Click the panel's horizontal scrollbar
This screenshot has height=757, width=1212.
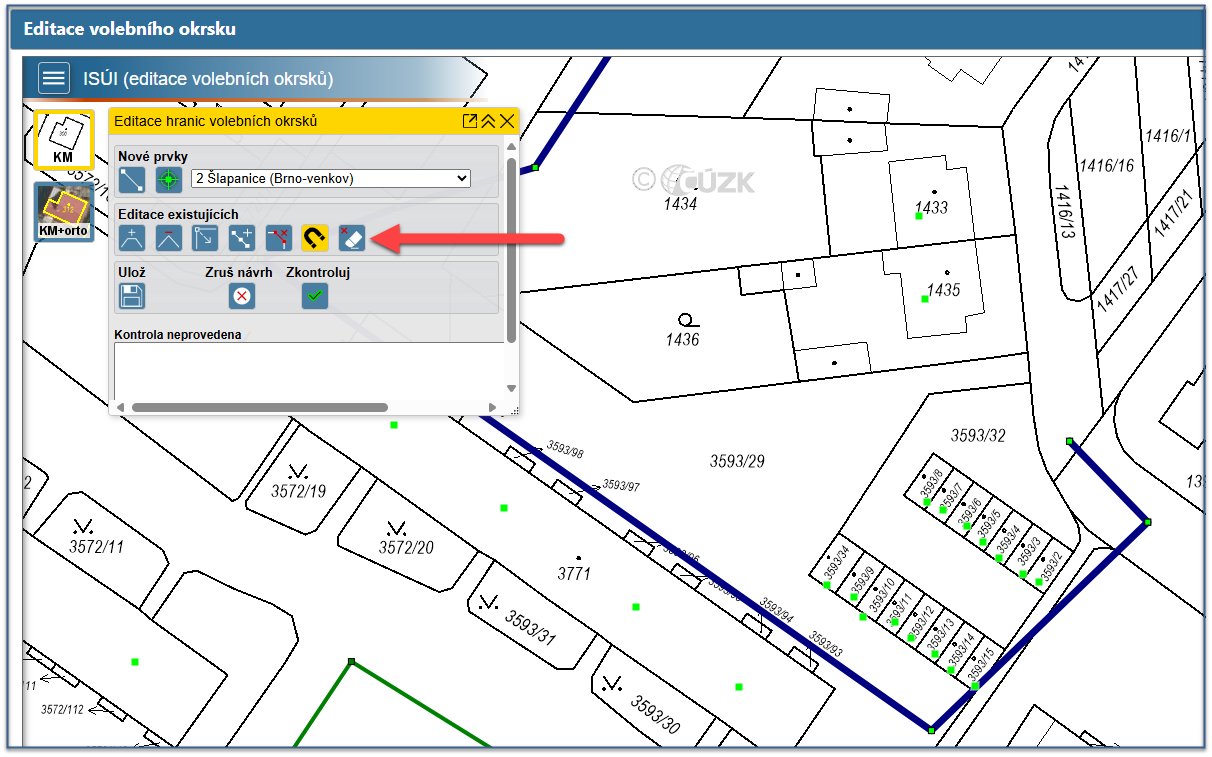point(259,407)
